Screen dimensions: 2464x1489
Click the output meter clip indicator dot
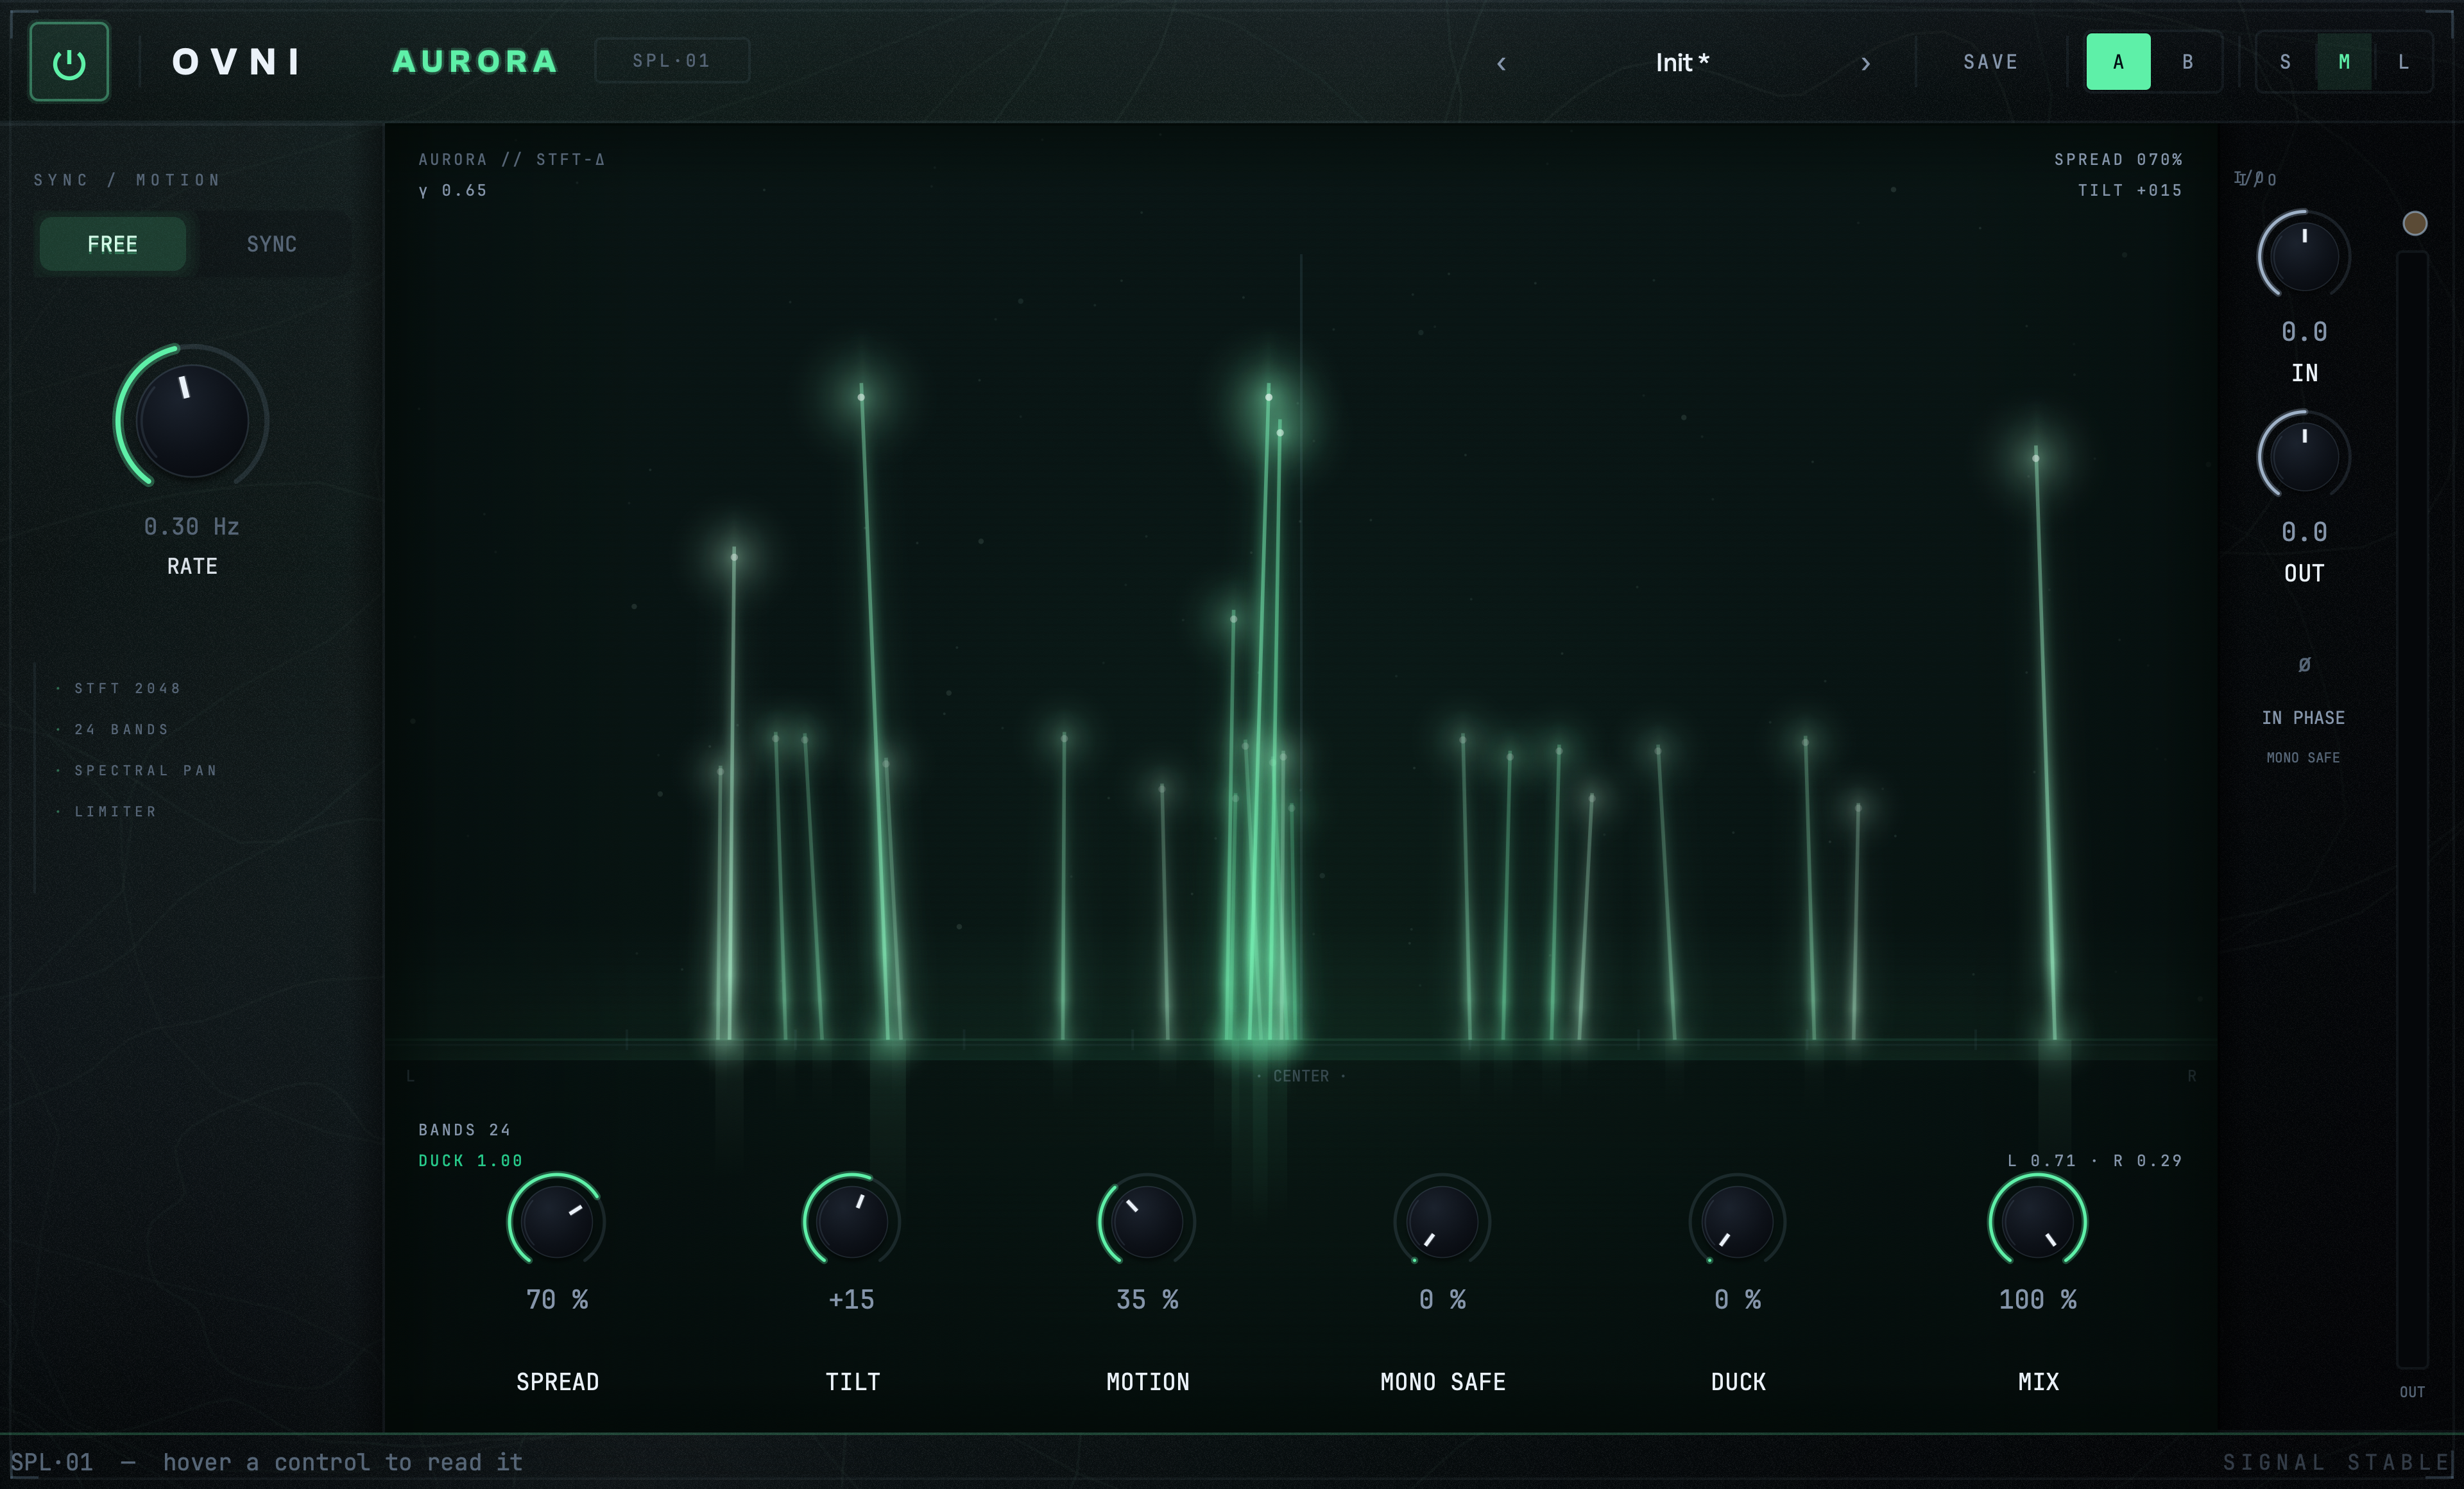tap(2414, 223)
